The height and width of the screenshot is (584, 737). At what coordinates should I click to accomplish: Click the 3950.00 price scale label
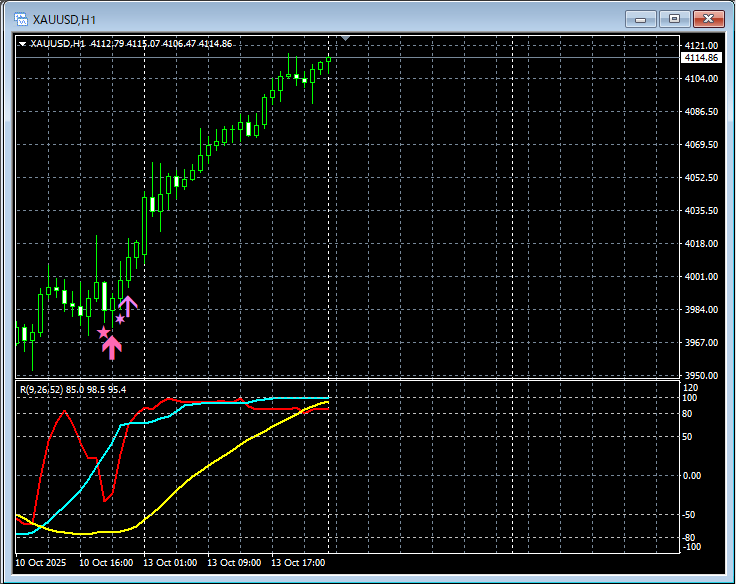pos(701,375)
